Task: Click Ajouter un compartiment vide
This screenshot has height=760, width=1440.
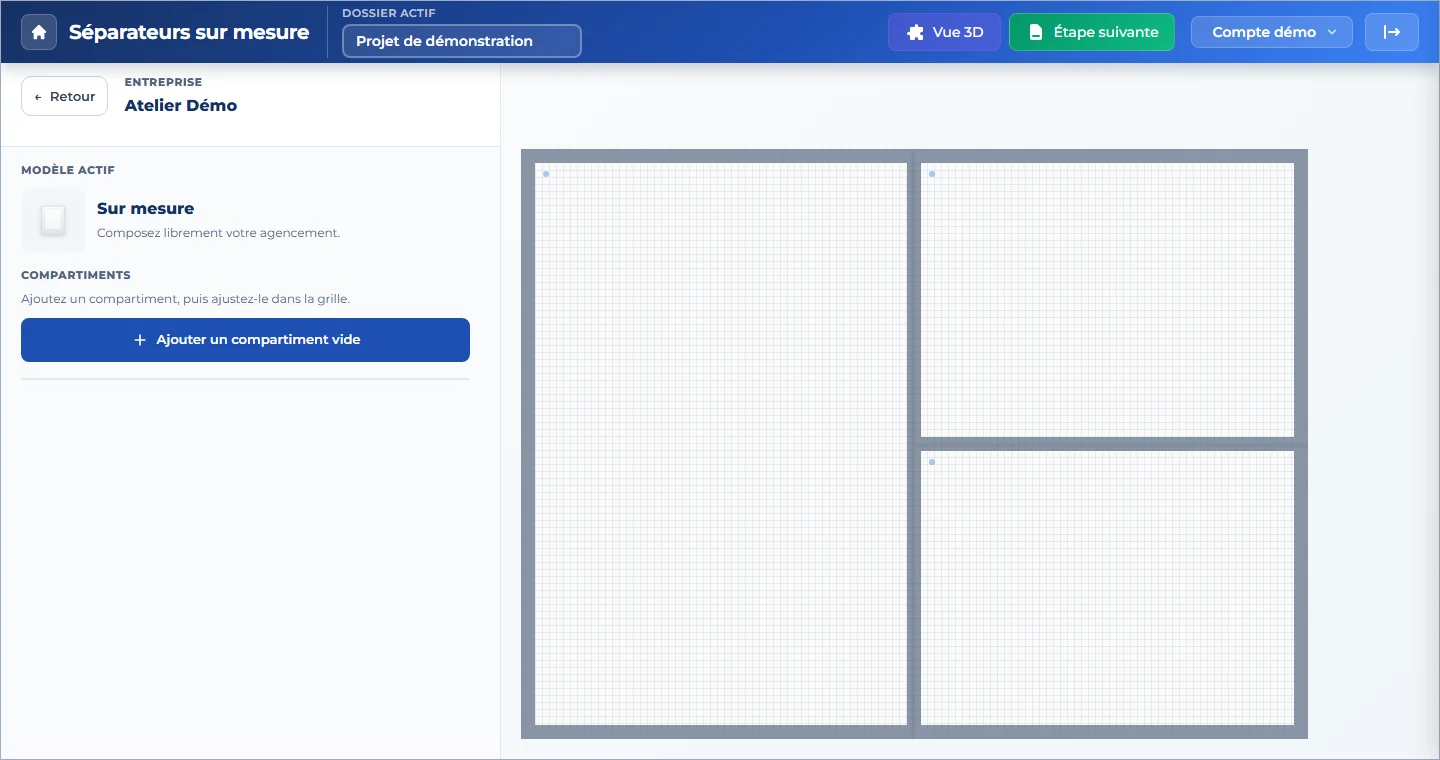Action: click(x=245, y=340)
